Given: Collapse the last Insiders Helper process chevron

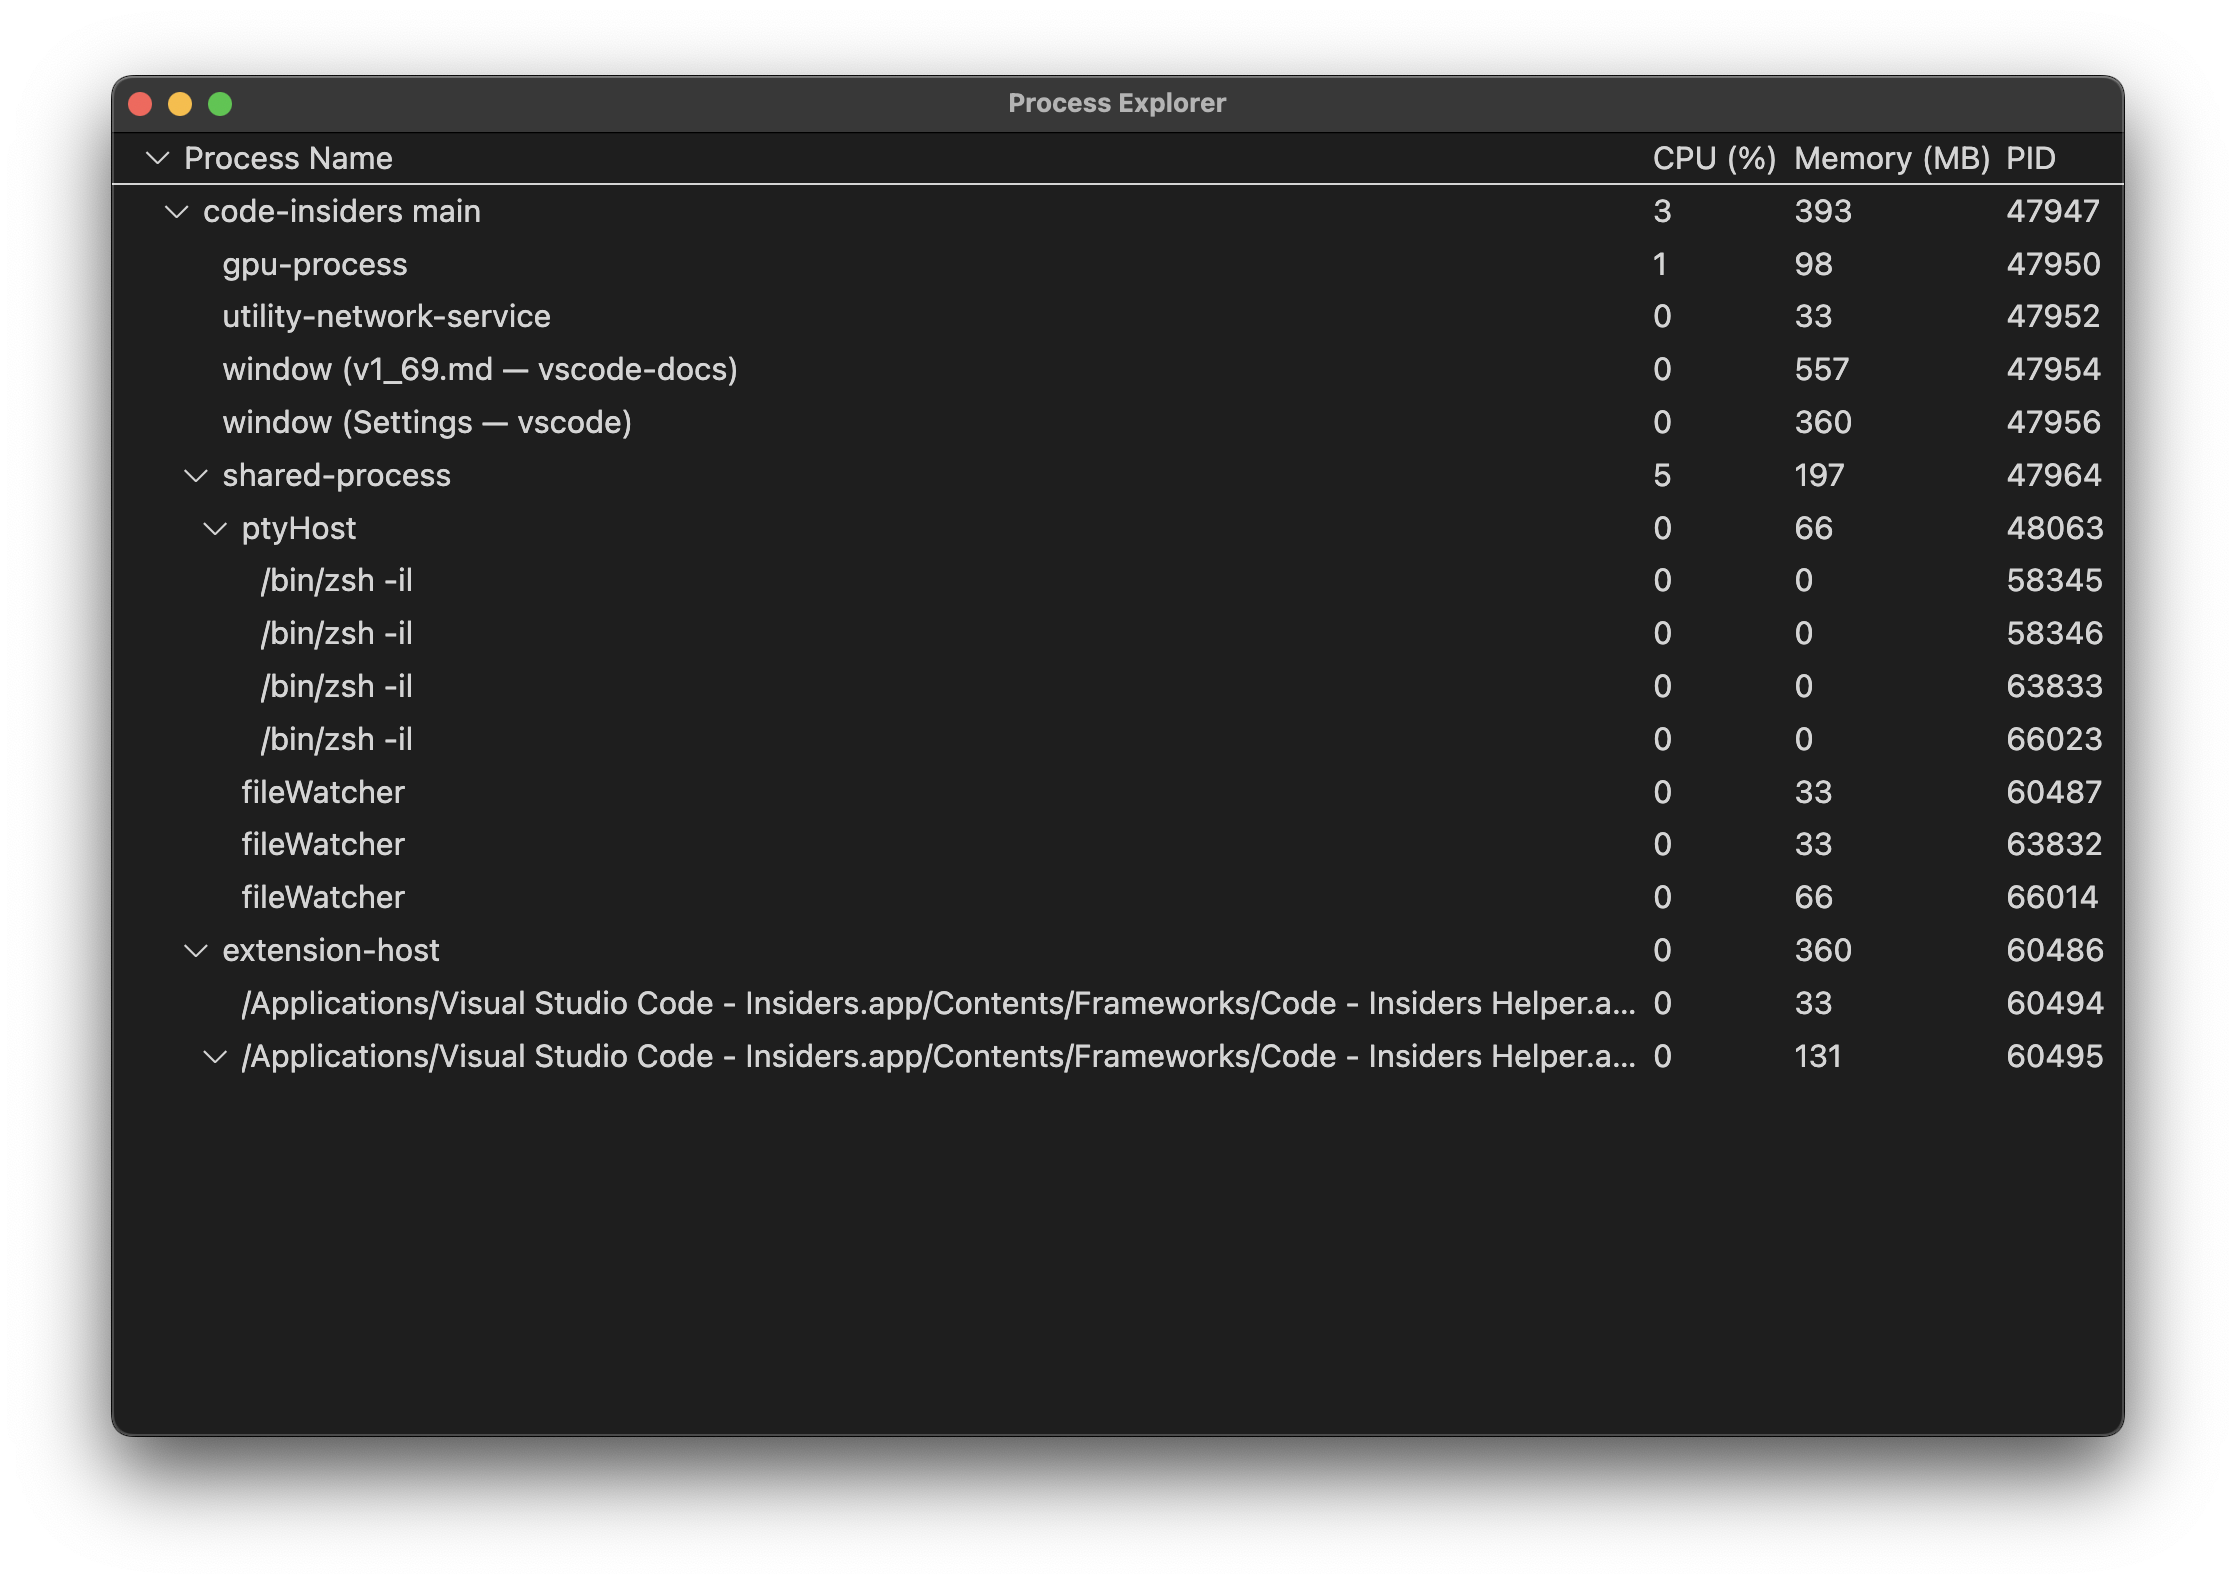Looking at the screenshot, I should click(215, 1057).
